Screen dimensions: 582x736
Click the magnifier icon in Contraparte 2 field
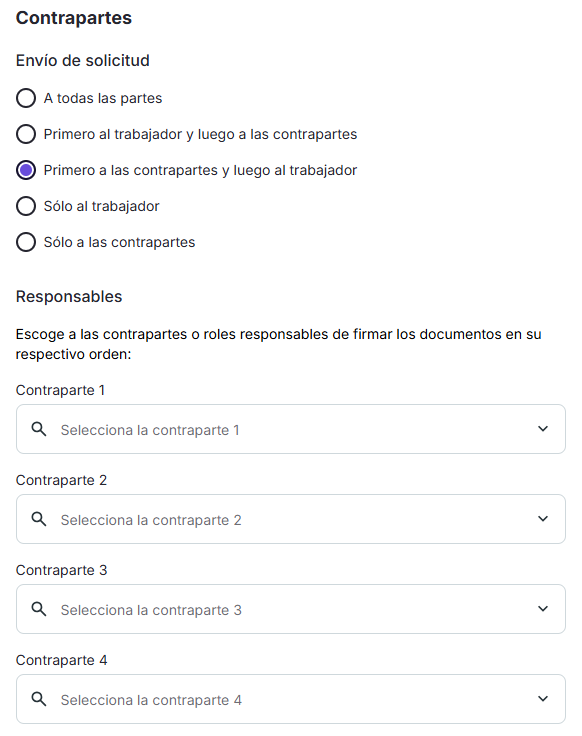tap(39, 519)
